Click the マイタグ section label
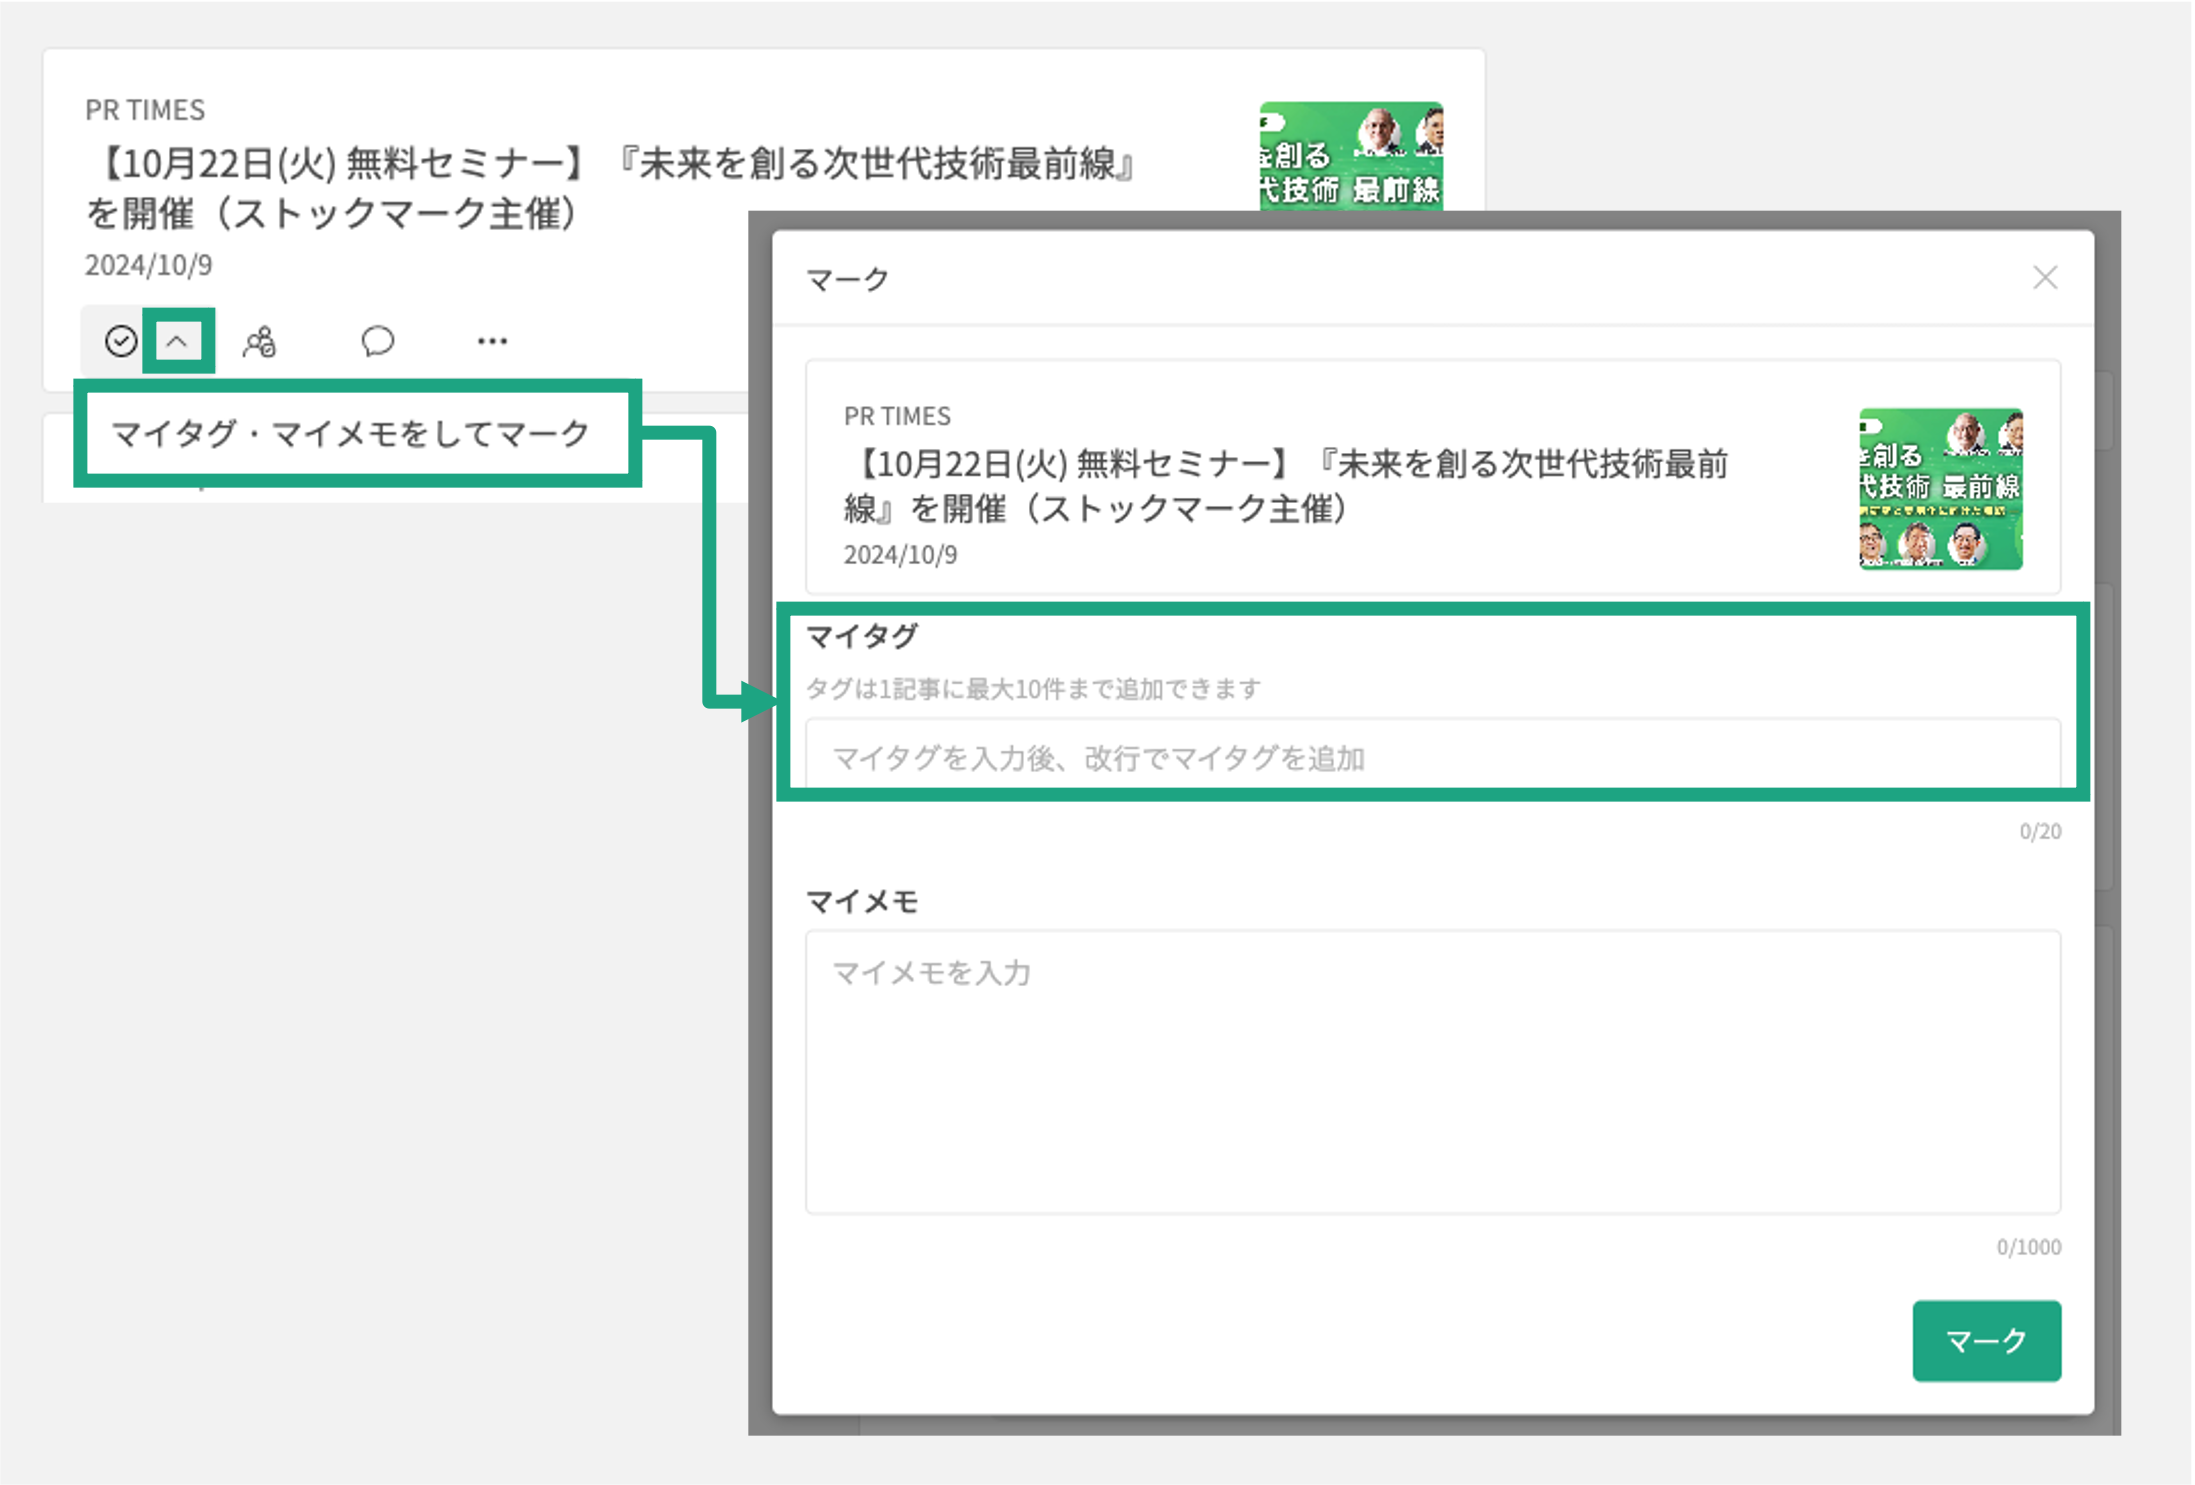The width and height of the screenshot is (2195, 1485). 862,635
